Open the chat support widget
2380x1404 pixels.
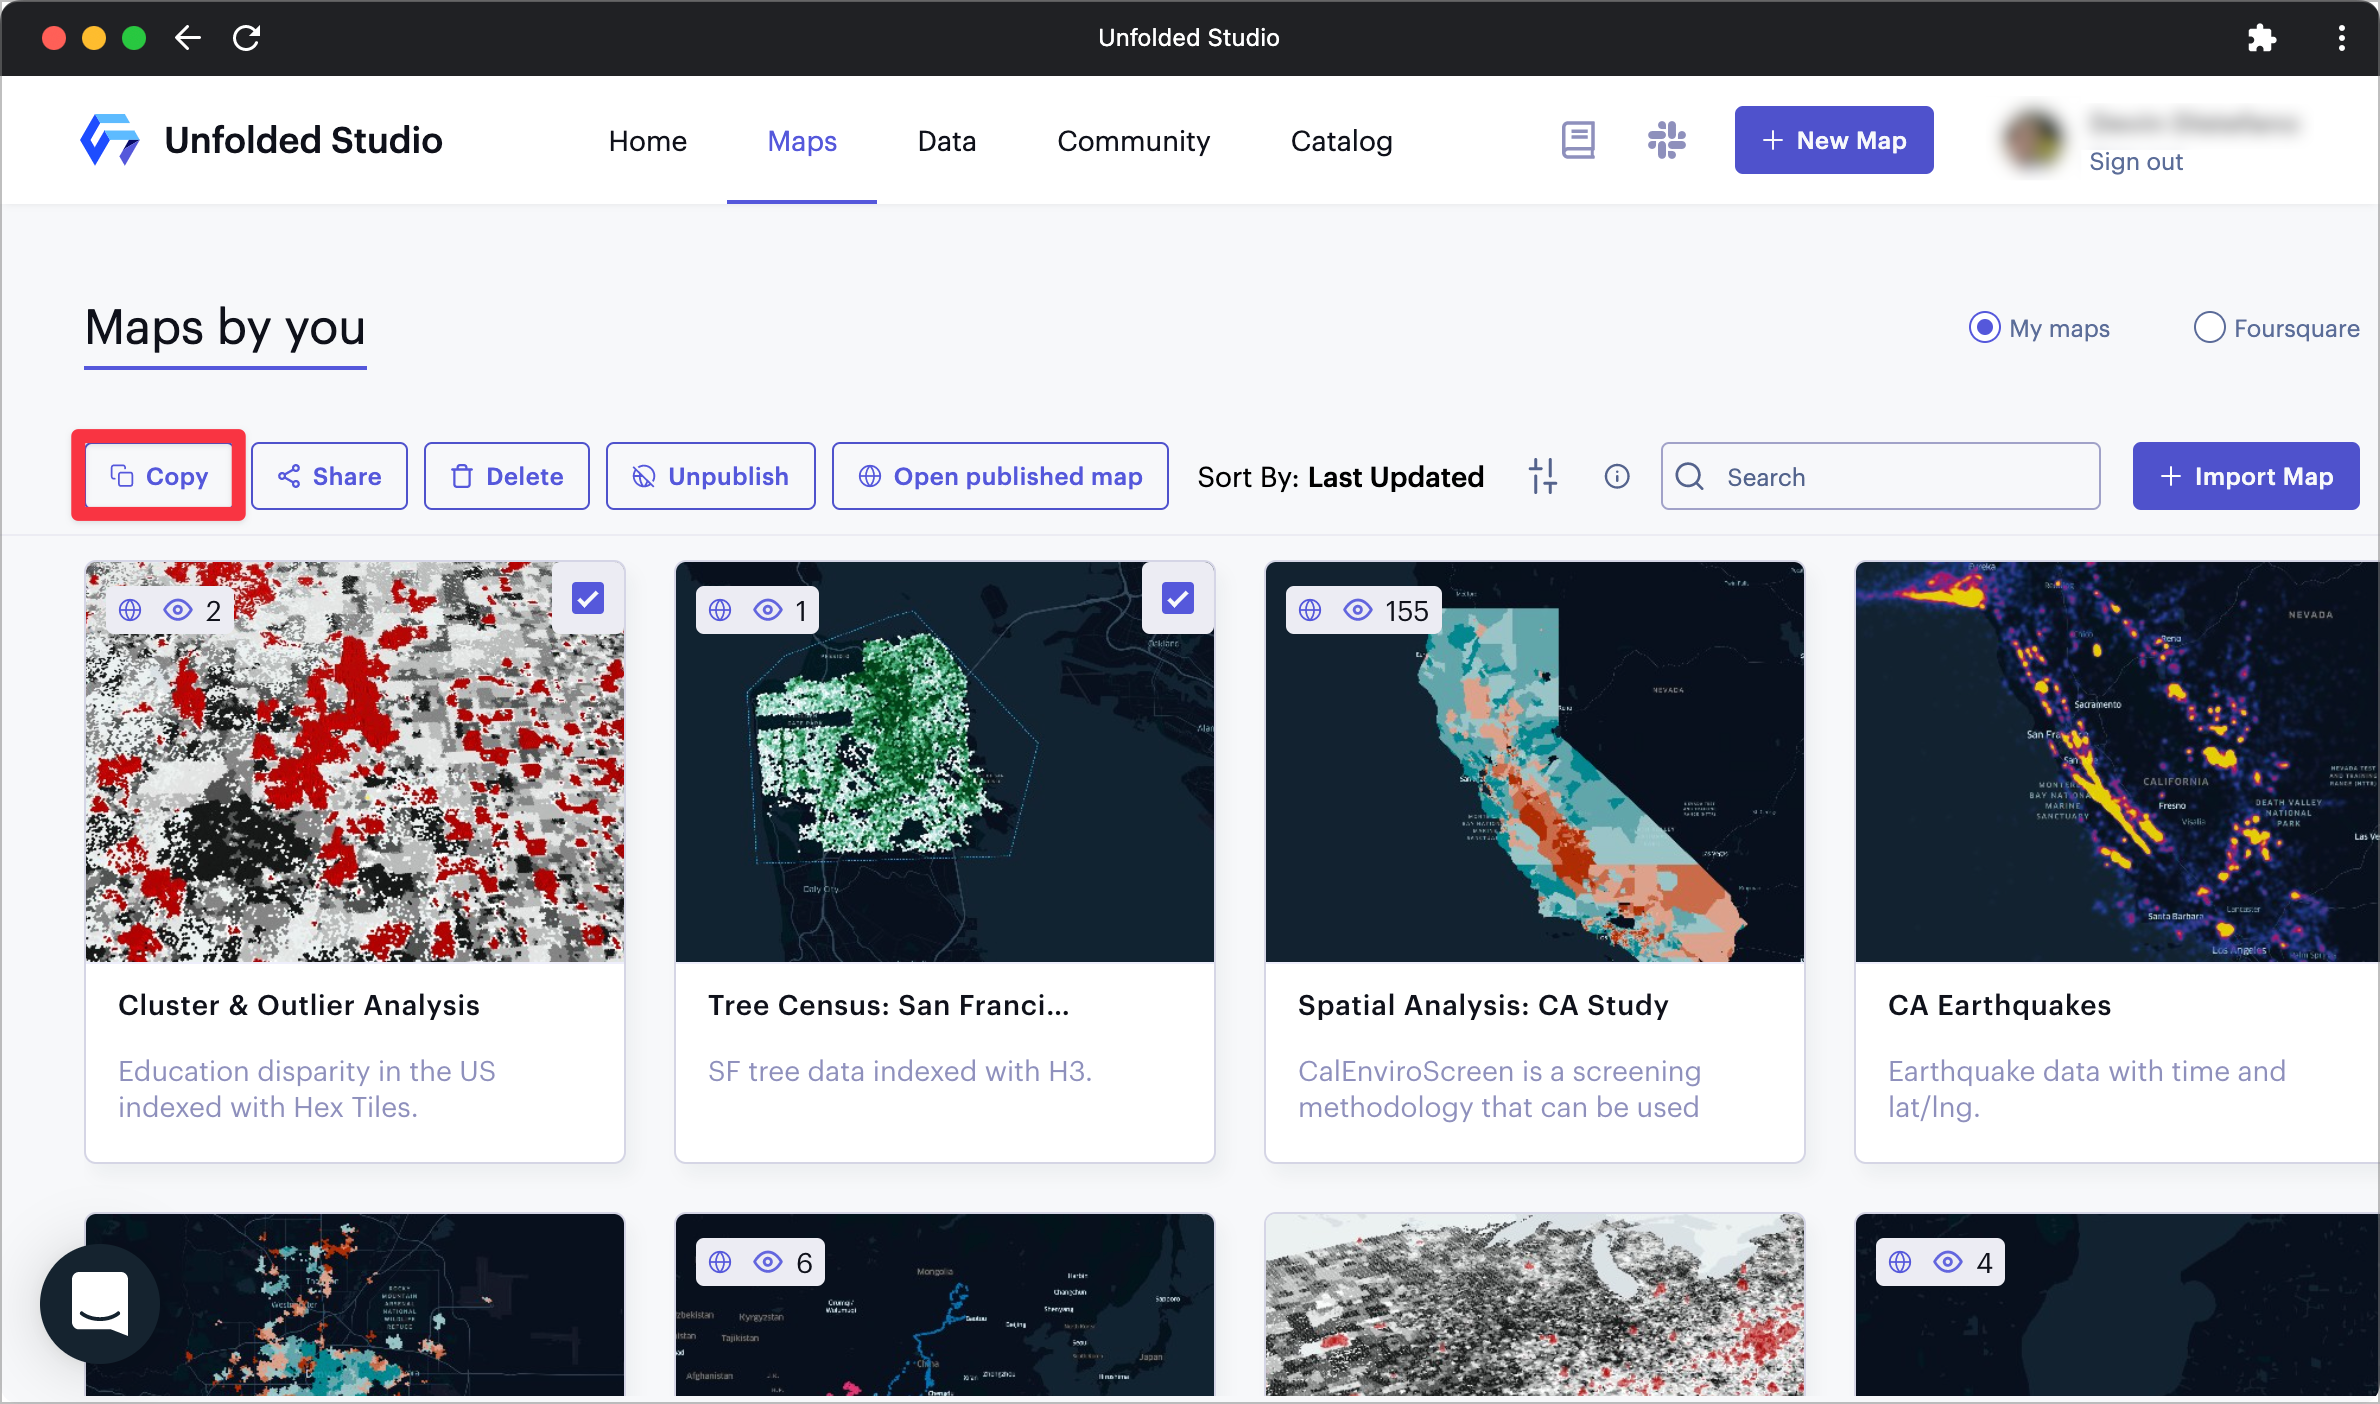tap(99, 1303)
